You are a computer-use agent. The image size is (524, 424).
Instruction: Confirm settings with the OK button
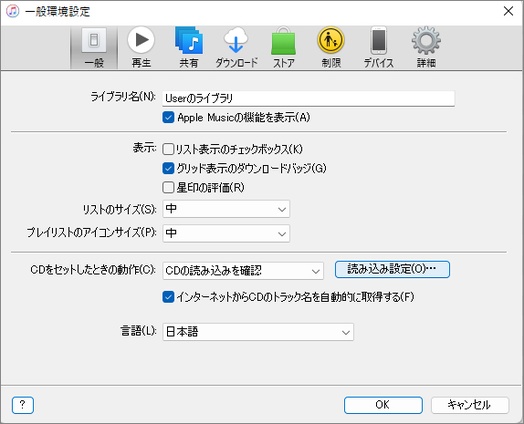click(383, 405)
